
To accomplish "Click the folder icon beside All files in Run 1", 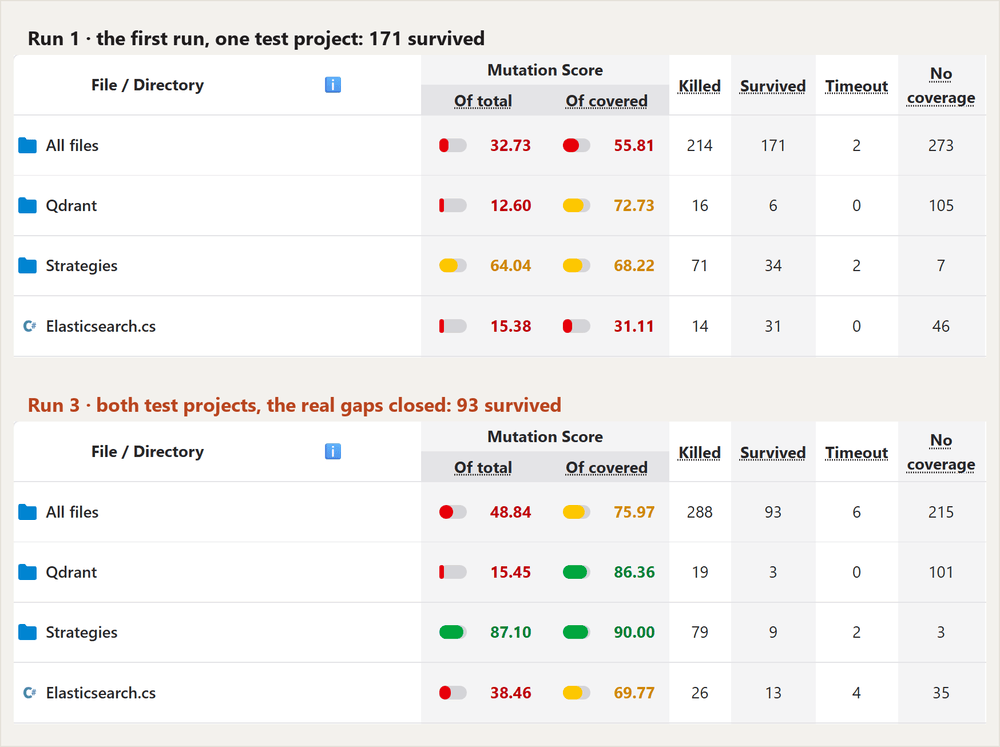I will [27, 145].
